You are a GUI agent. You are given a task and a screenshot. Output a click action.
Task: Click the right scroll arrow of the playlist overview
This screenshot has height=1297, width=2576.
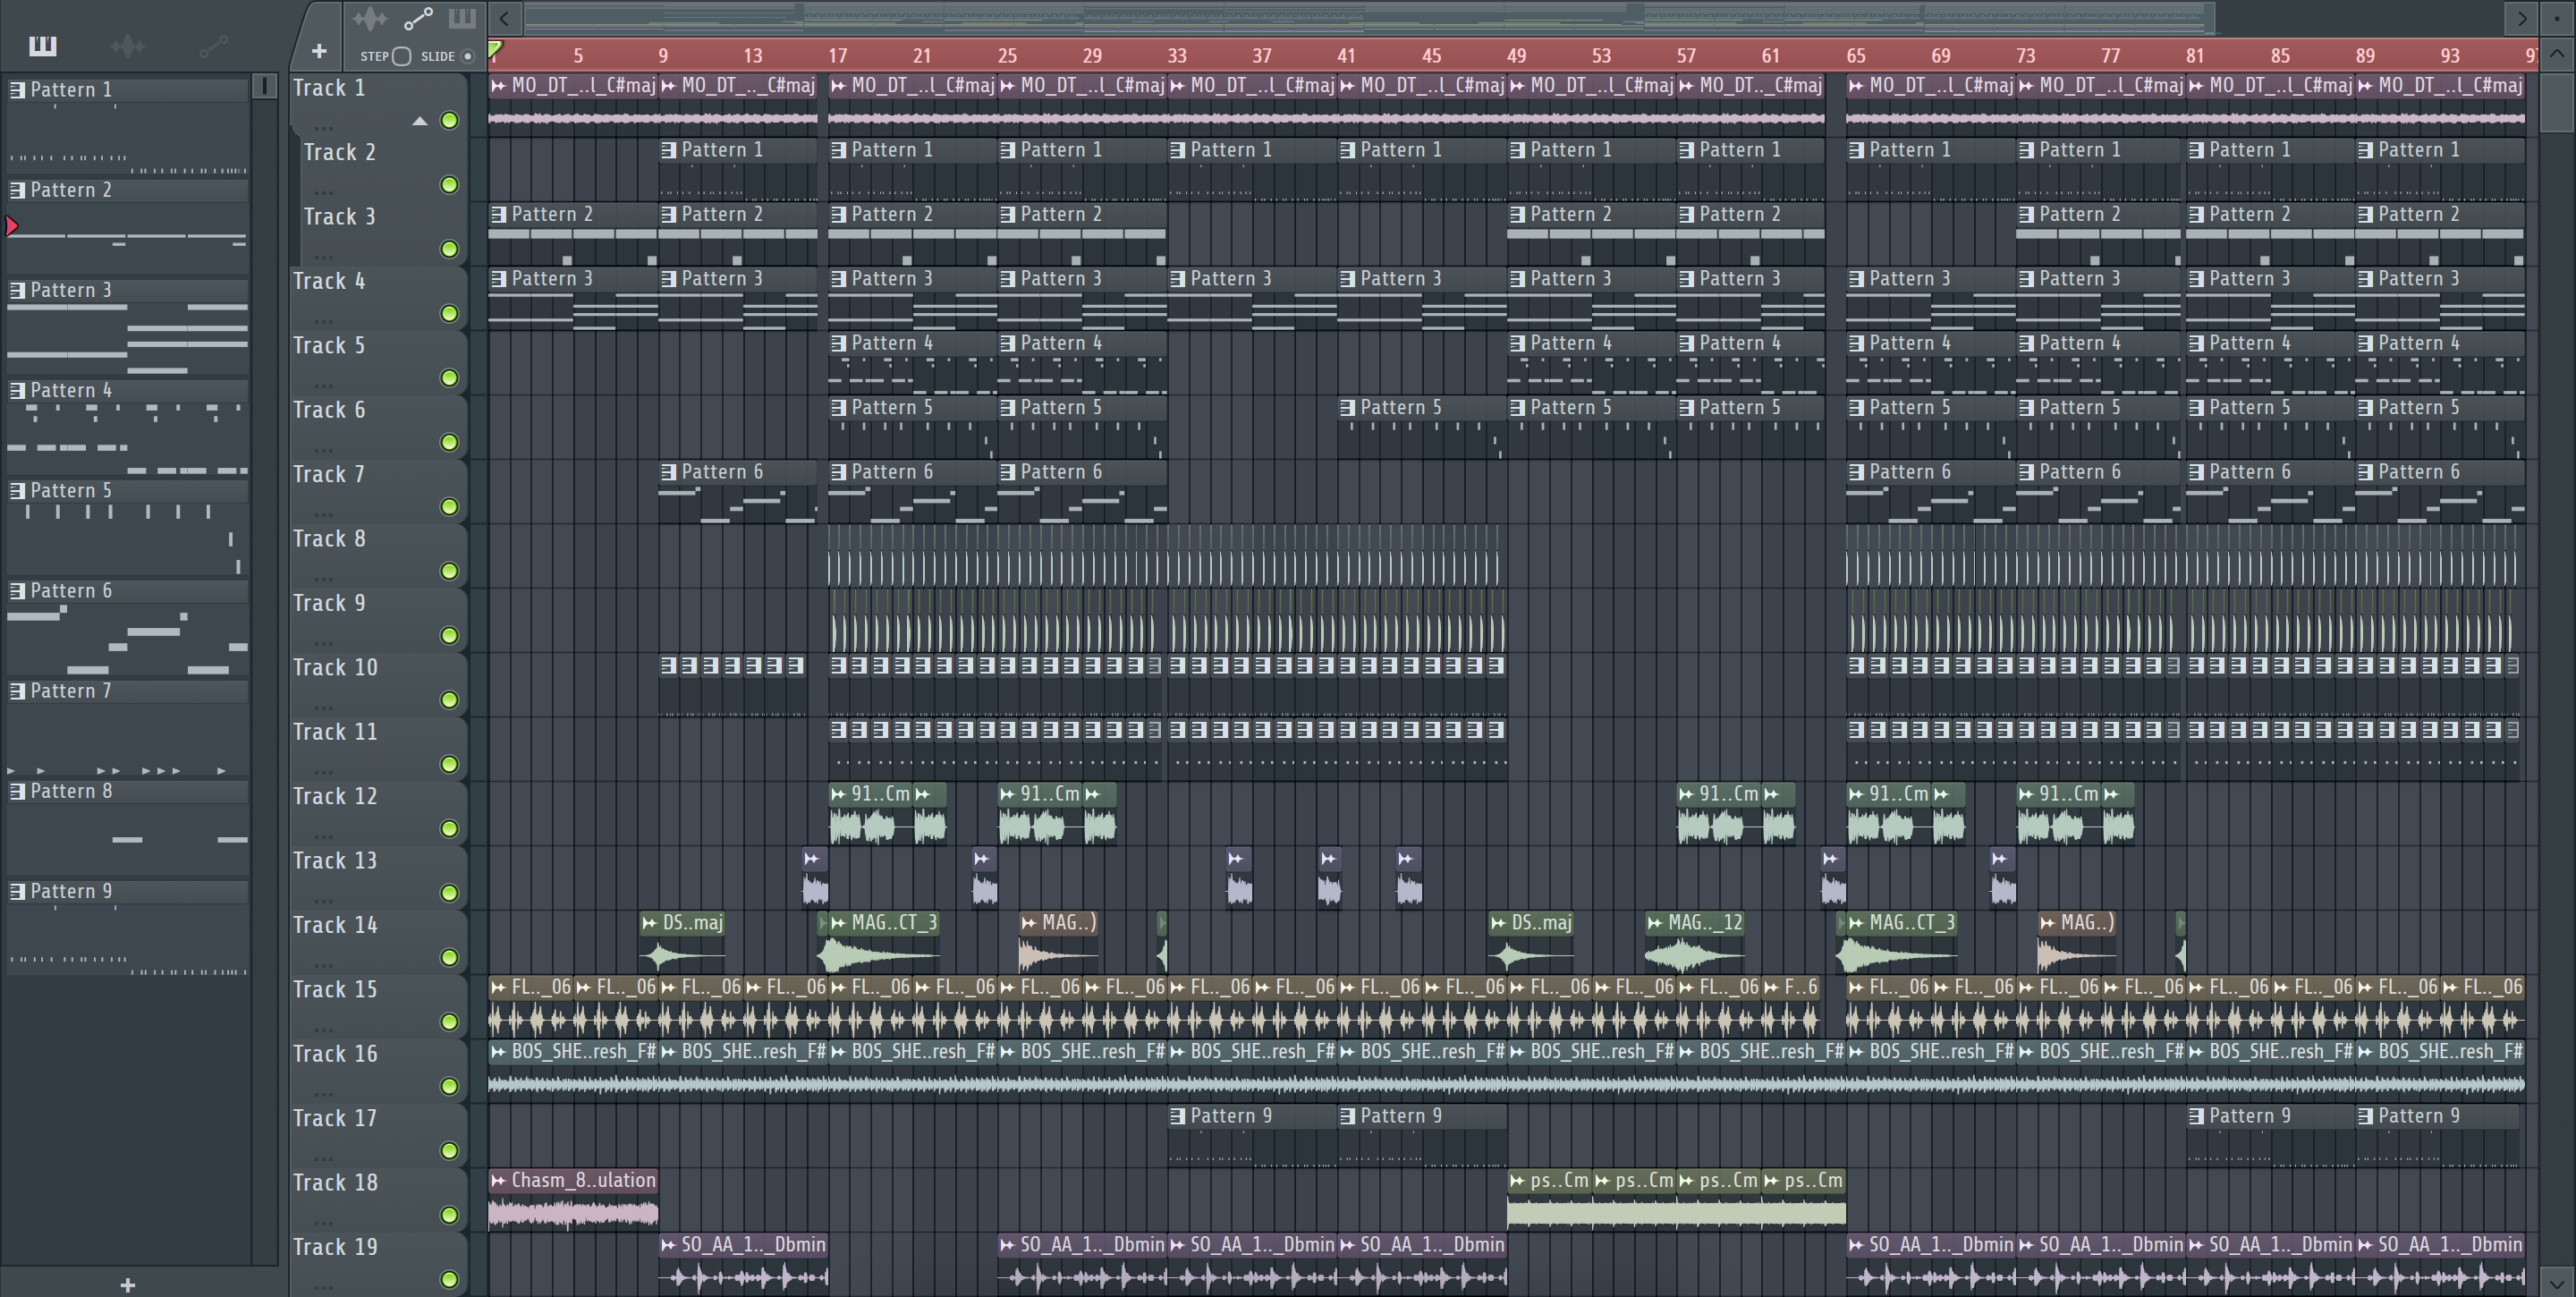pos(2521,18)
